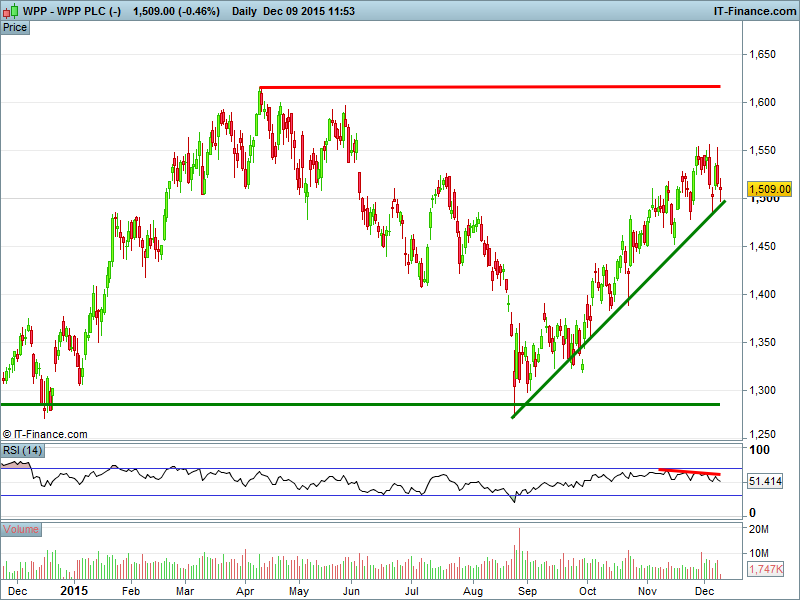
Task: Open the Daily timeframe selector
Action: [243, 10]
